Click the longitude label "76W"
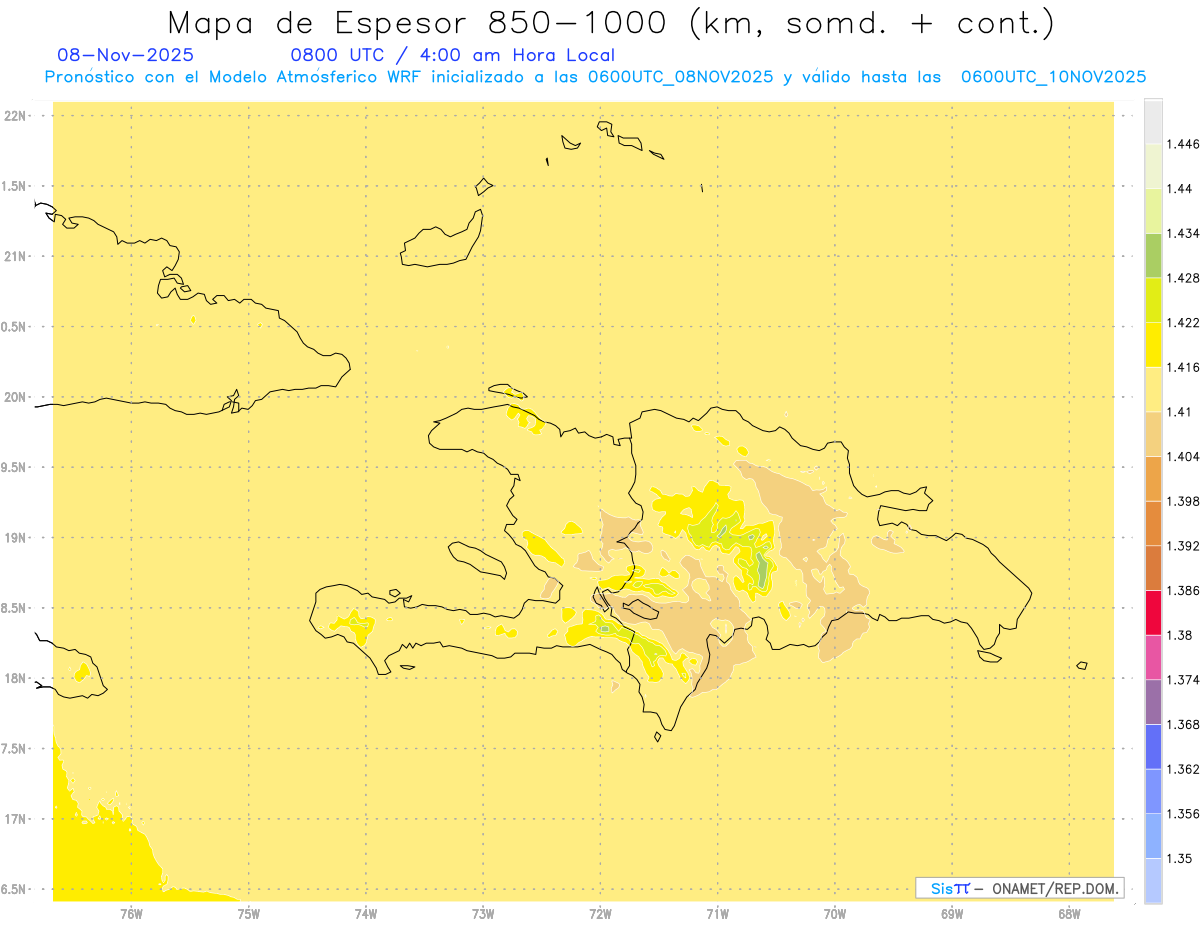 coord(131,913)
